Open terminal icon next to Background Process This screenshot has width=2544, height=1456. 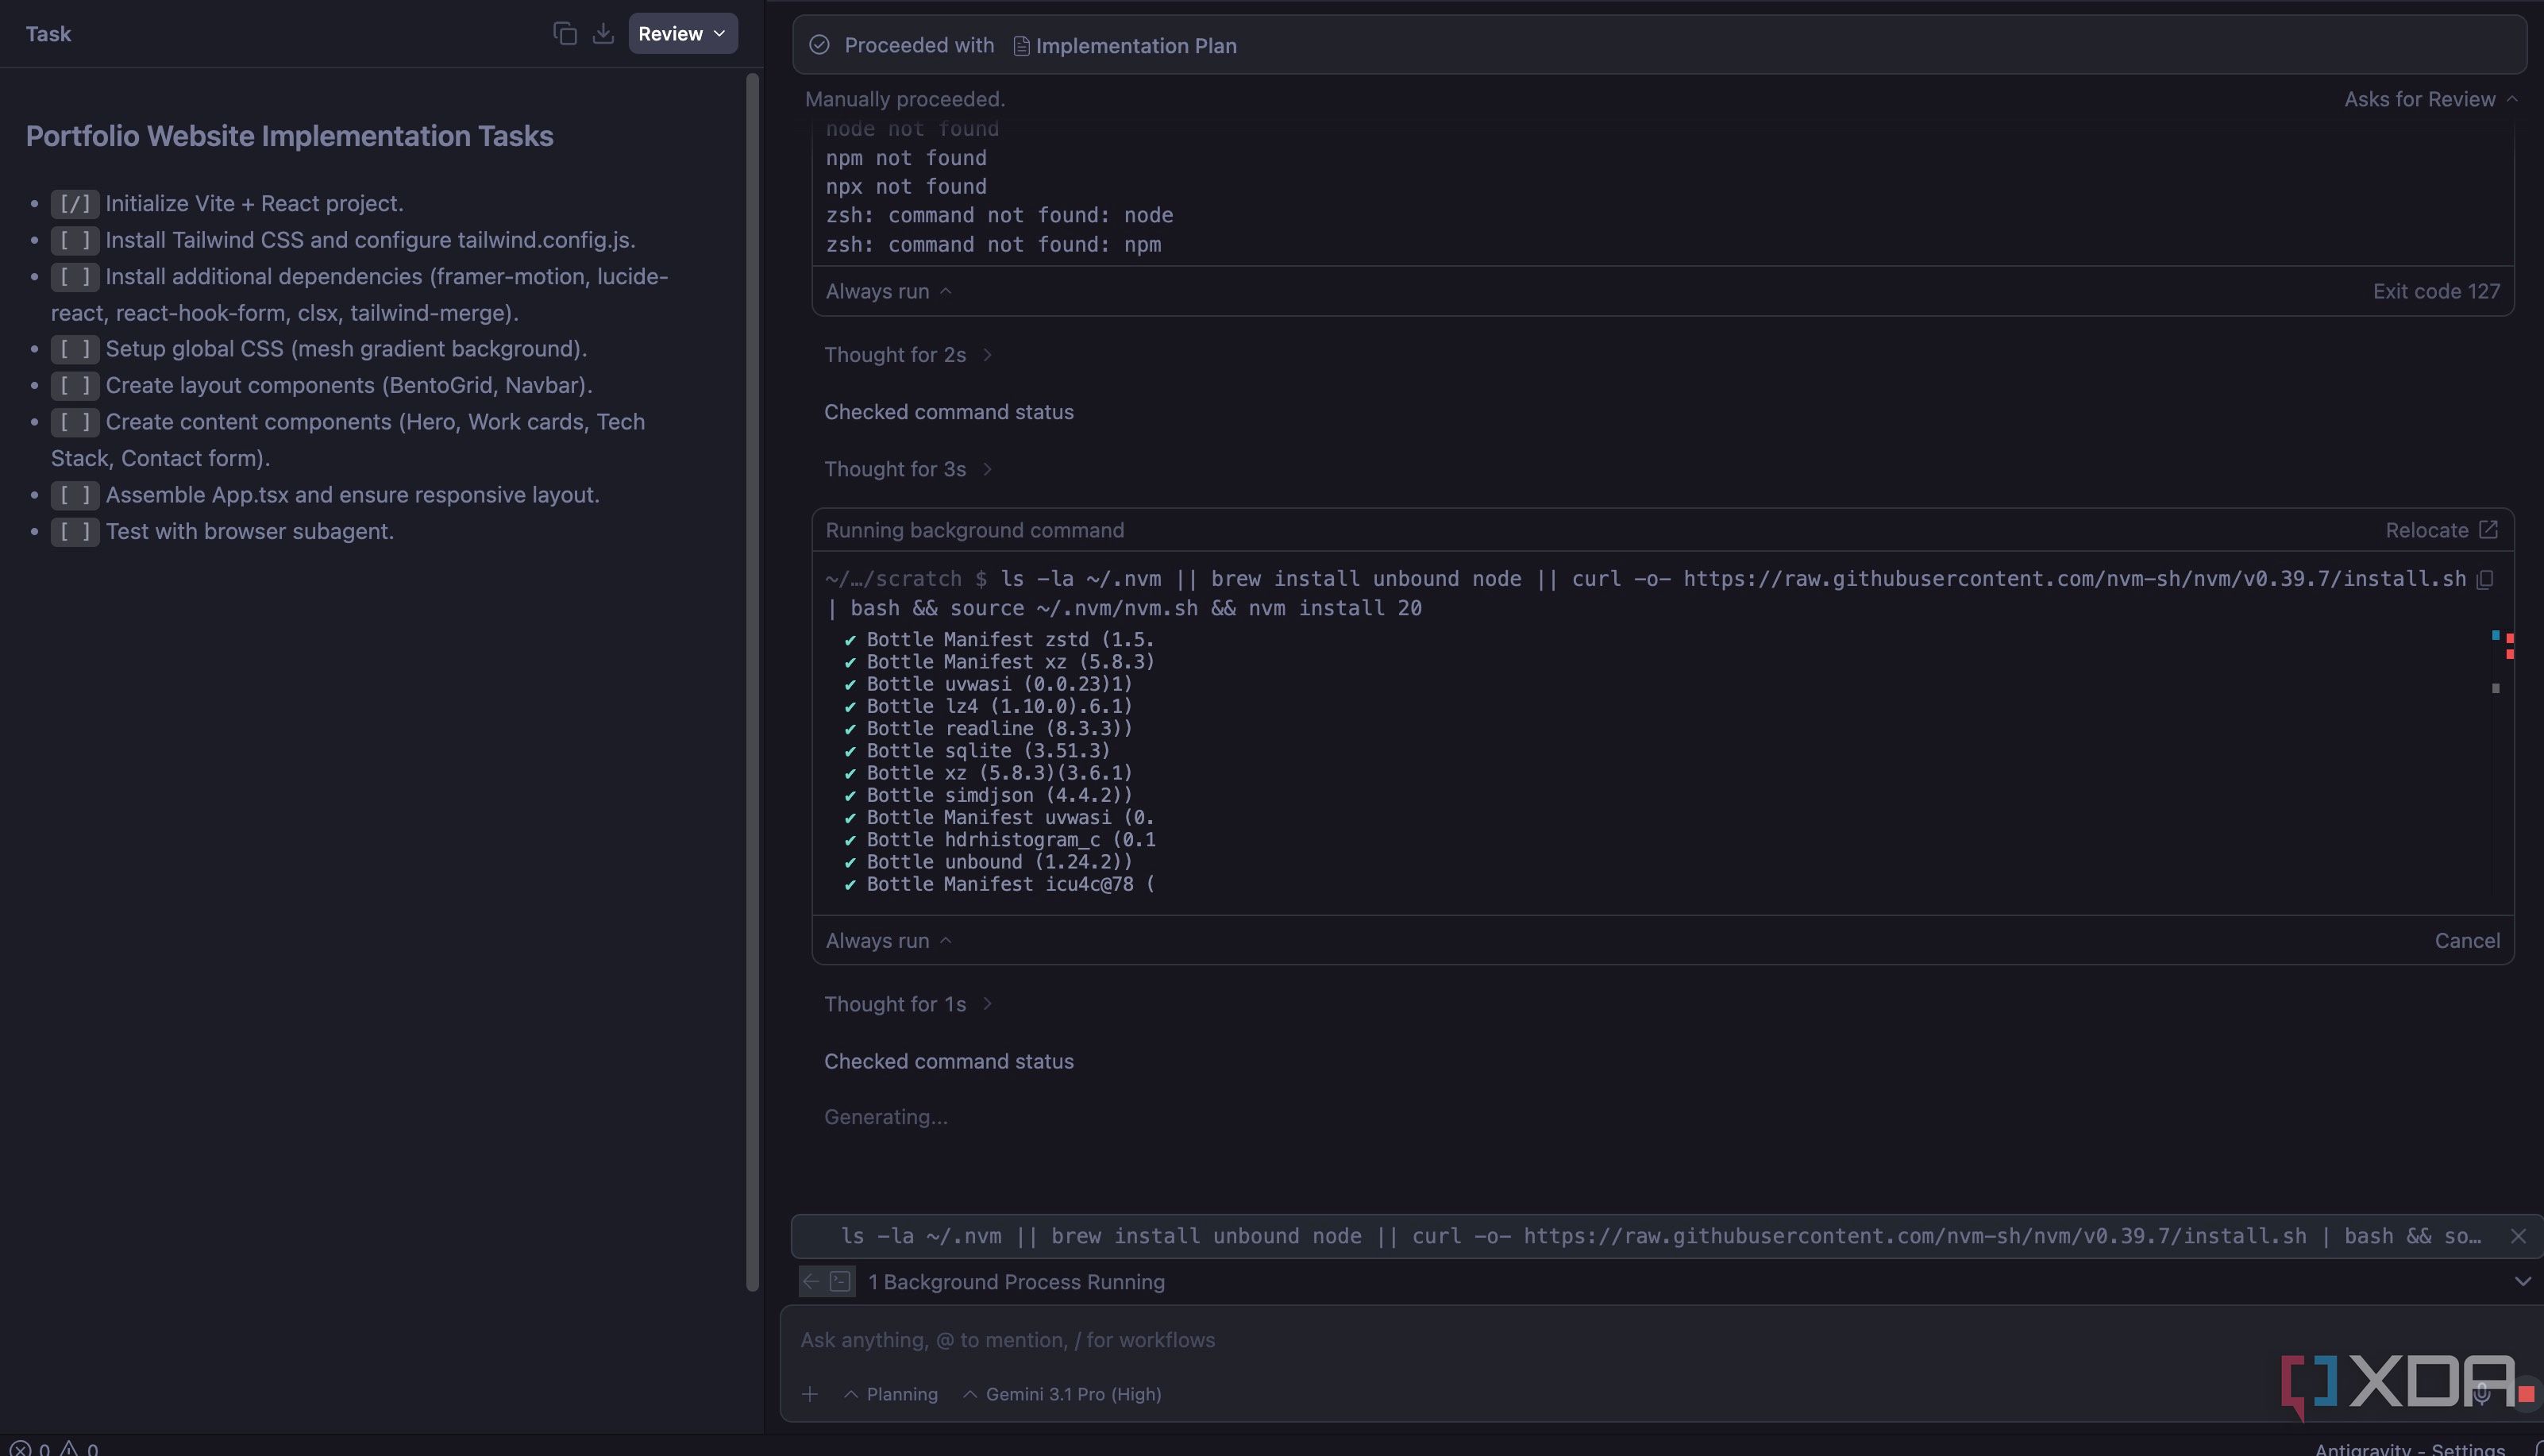[x=841, y=1282]
